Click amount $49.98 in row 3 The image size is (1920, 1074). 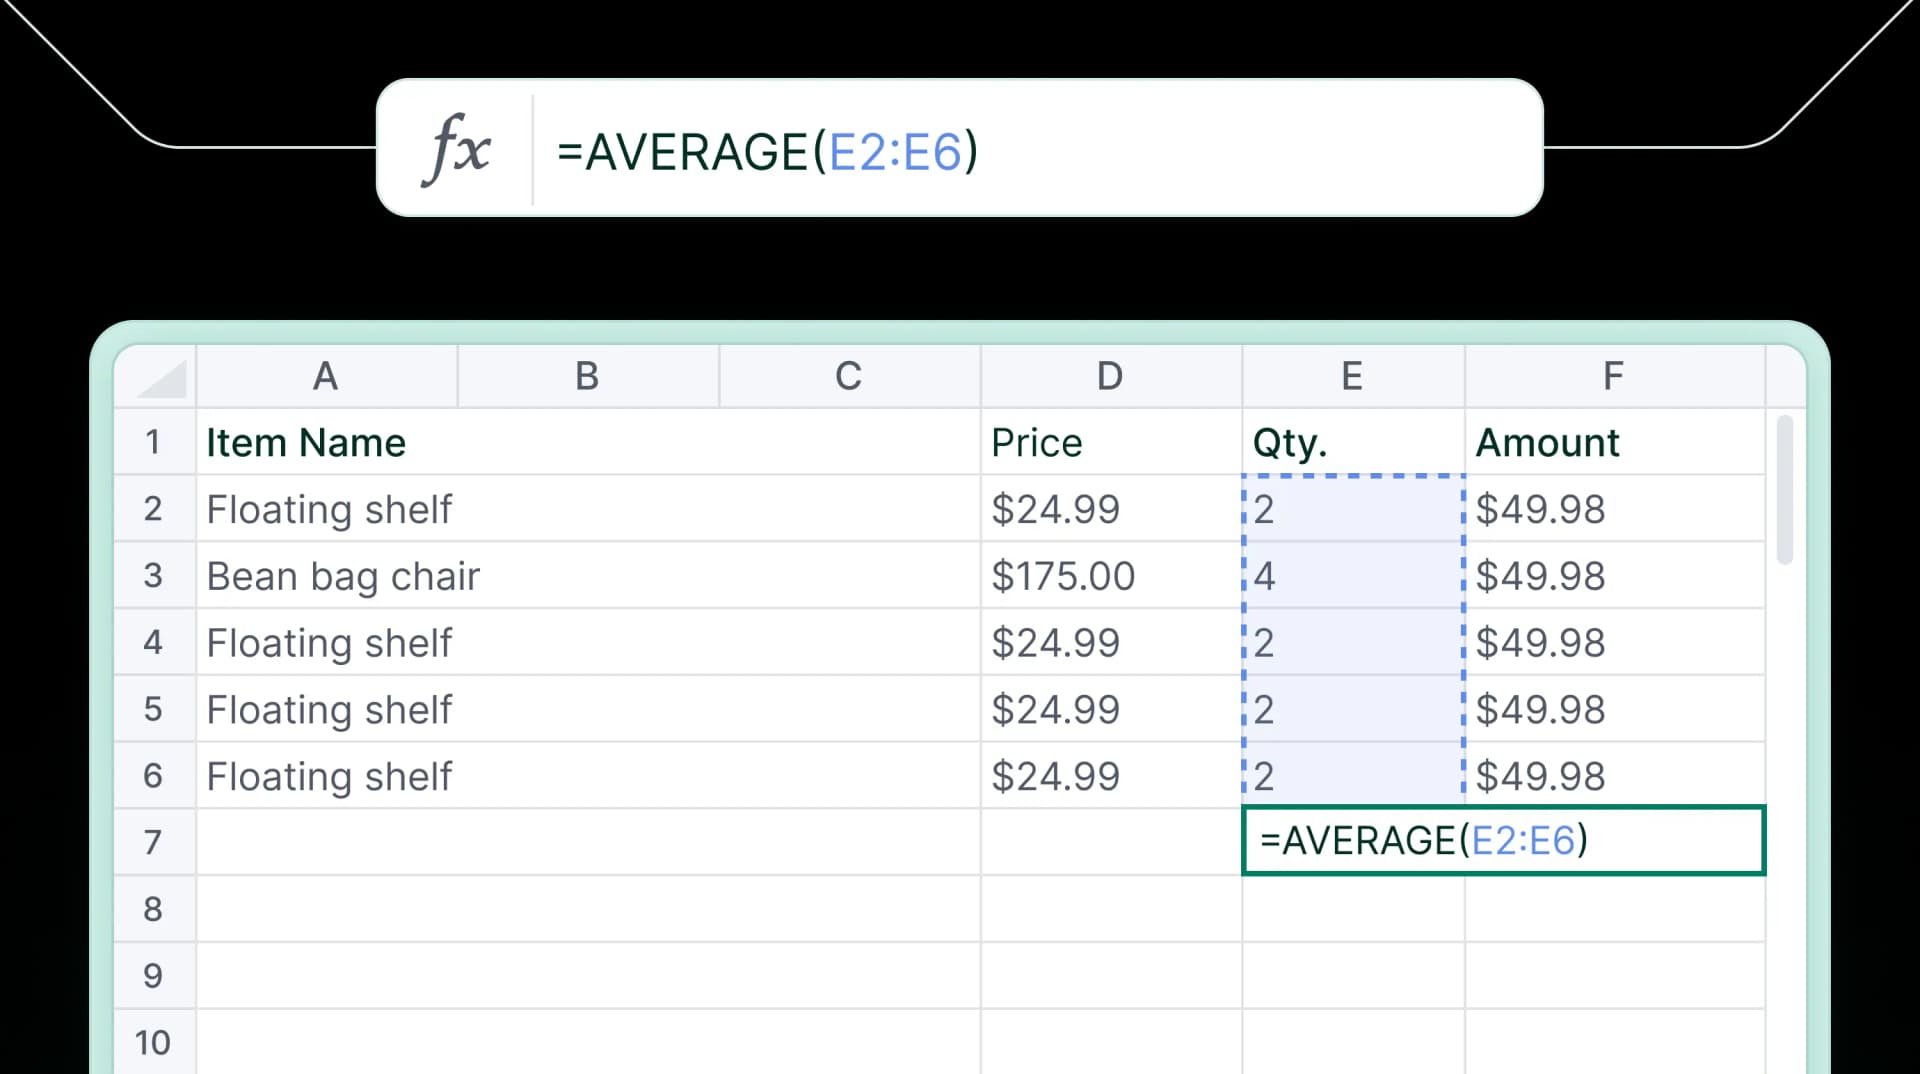coord(1614,576)
